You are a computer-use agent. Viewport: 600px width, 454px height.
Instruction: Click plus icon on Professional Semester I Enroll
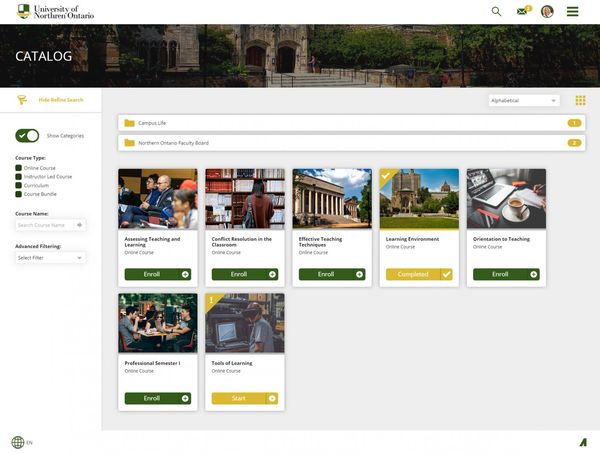pos(185,398)
